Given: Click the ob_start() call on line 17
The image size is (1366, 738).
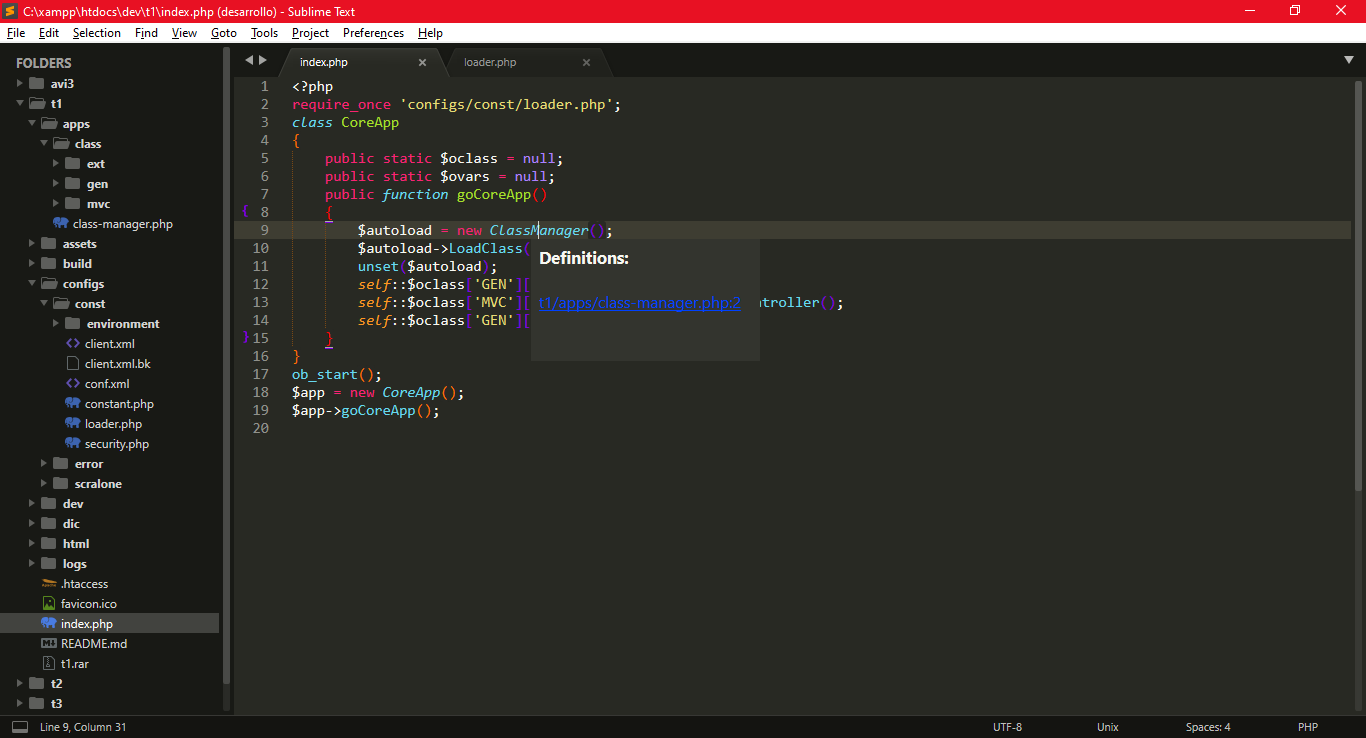Looking at the screenshot, I should pos(337,374).
